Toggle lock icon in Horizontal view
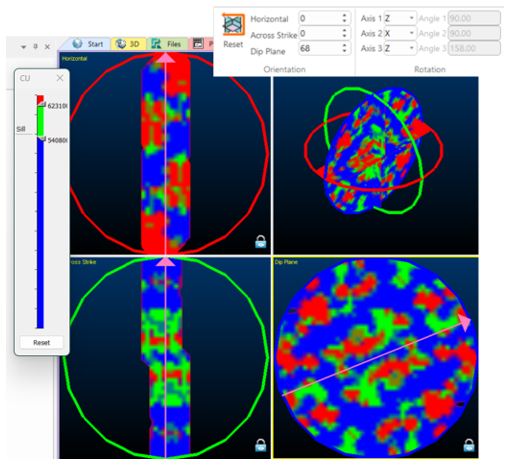This screenshot has height=466, width=517. tap(261, 242)
